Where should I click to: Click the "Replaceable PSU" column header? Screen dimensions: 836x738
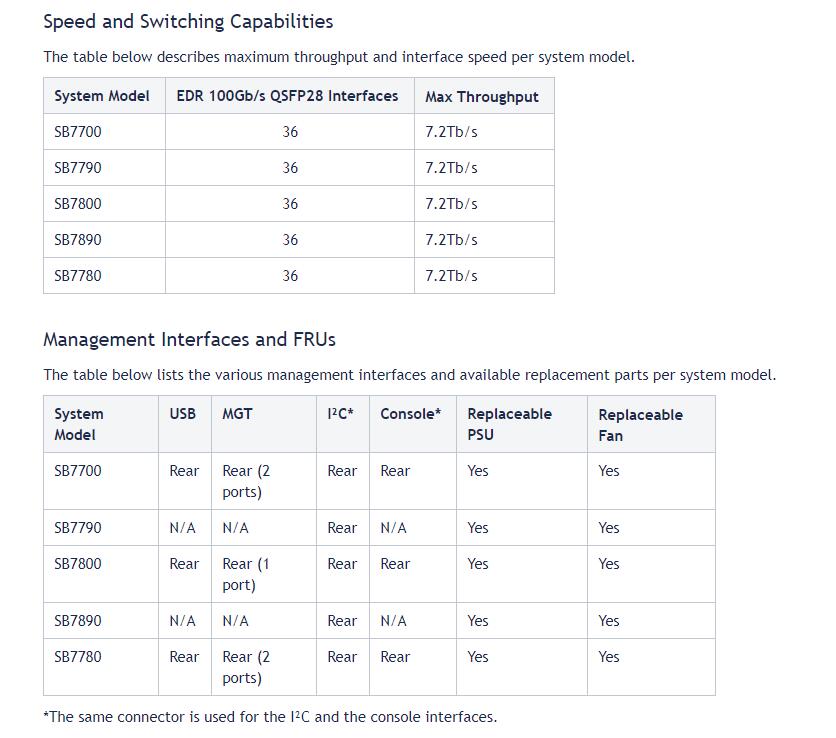click(509, 424)
